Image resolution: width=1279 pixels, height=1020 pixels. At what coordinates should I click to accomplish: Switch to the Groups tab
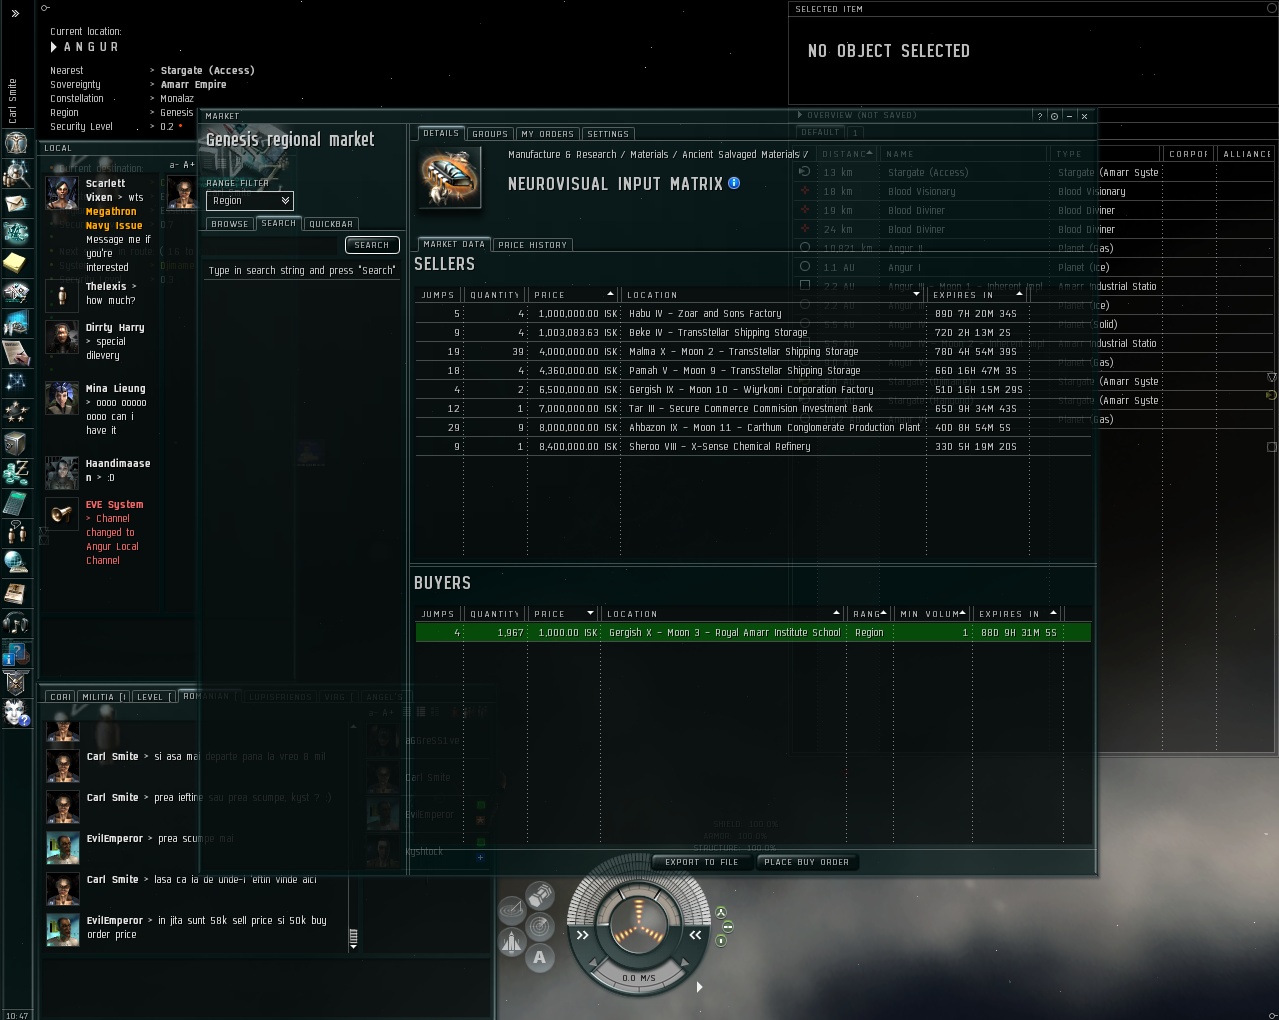(490, 134)
